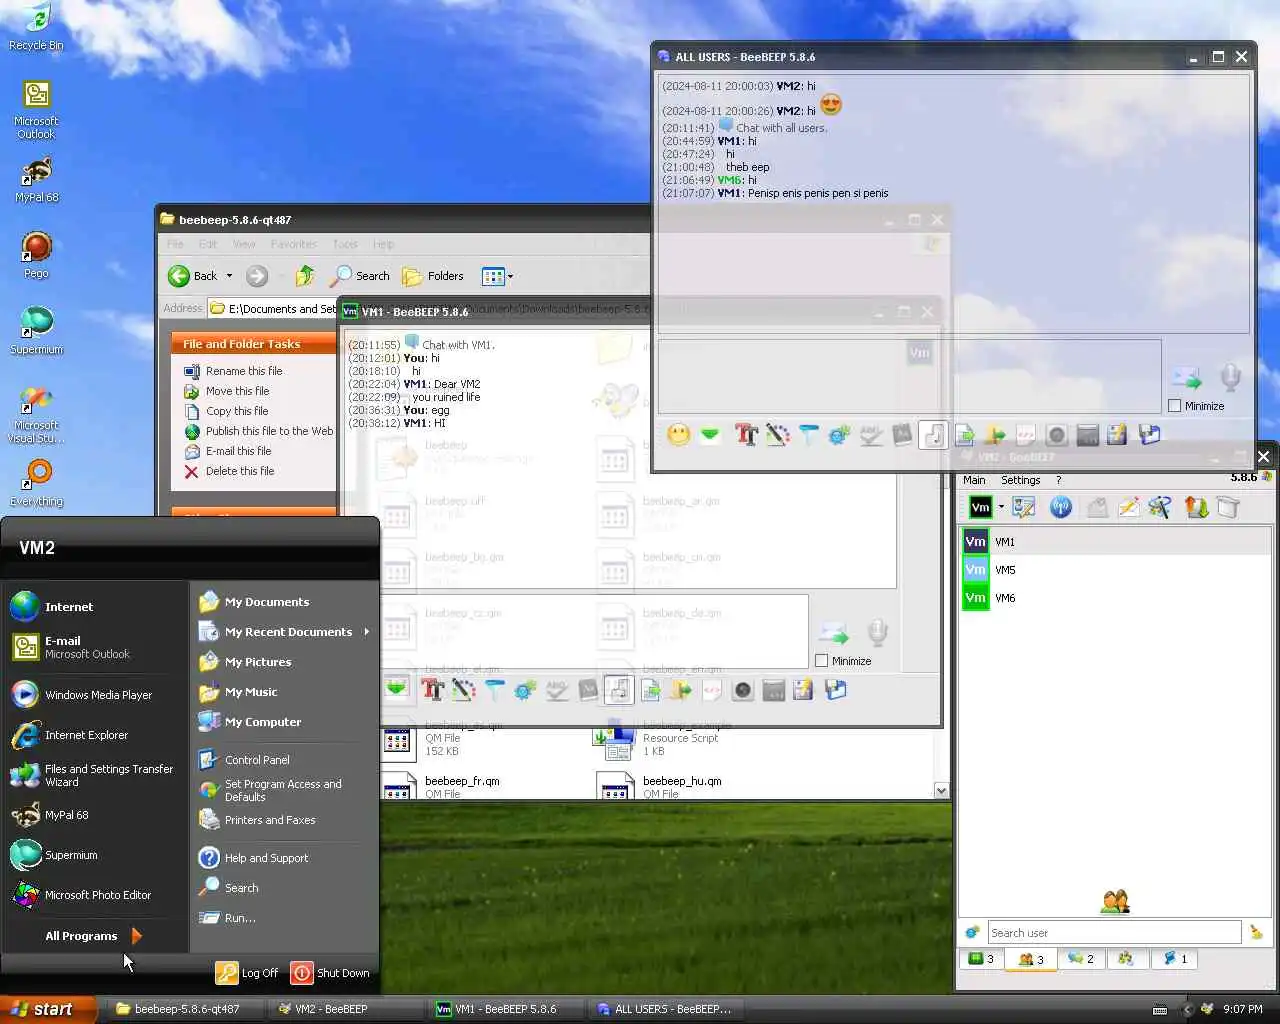Click broom clear icon beside Search user

pos(1257,933)
